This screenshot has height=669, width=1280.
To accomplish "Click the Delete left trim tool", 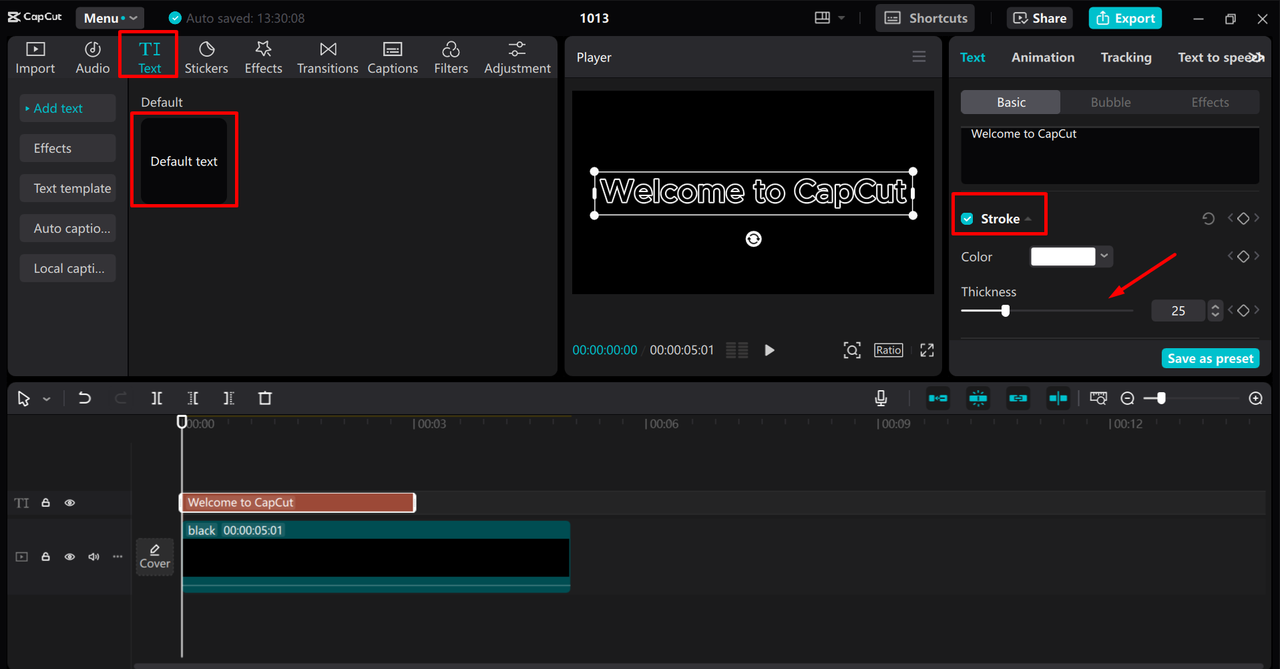I will [193, 398].
